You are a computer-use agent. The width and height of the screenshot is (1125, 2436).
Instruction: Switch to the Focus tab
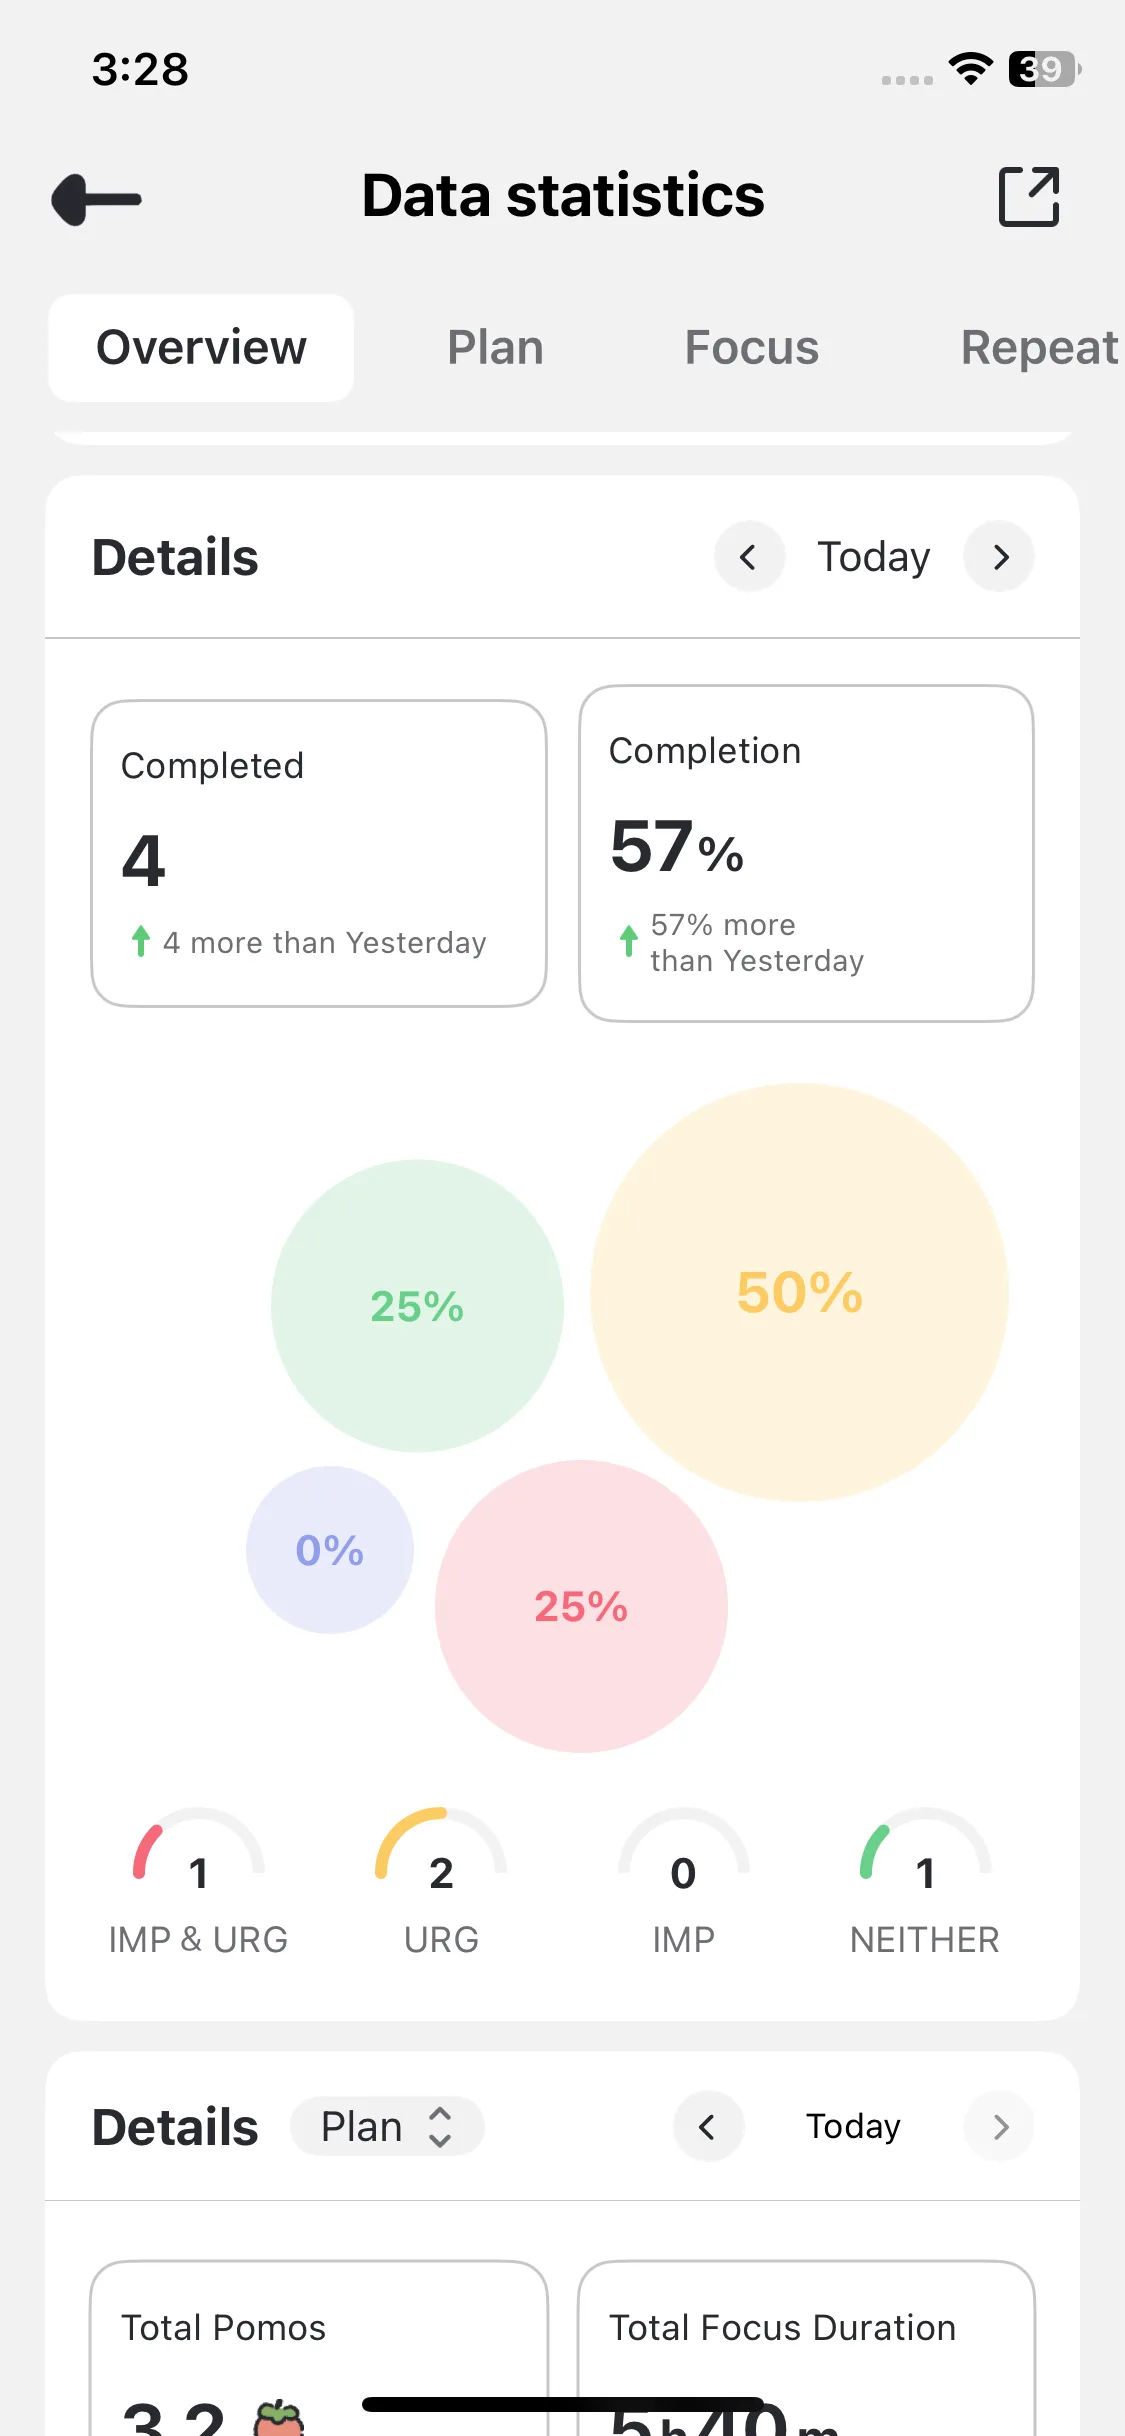[752, 348]
